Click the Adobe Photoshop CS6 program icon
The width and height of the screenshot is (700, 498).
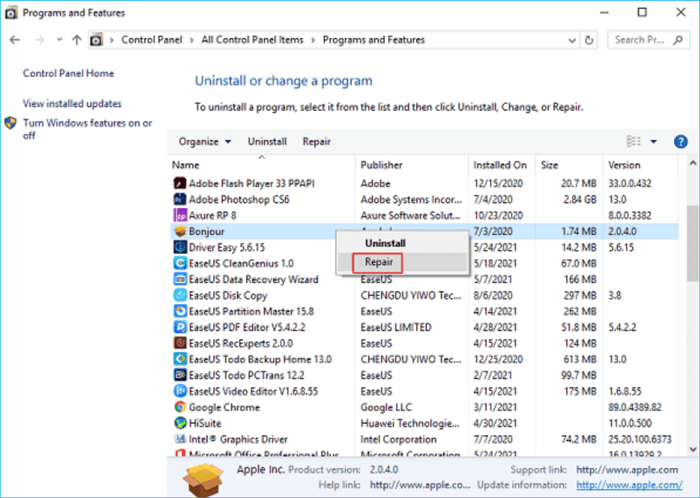[180, 199]
